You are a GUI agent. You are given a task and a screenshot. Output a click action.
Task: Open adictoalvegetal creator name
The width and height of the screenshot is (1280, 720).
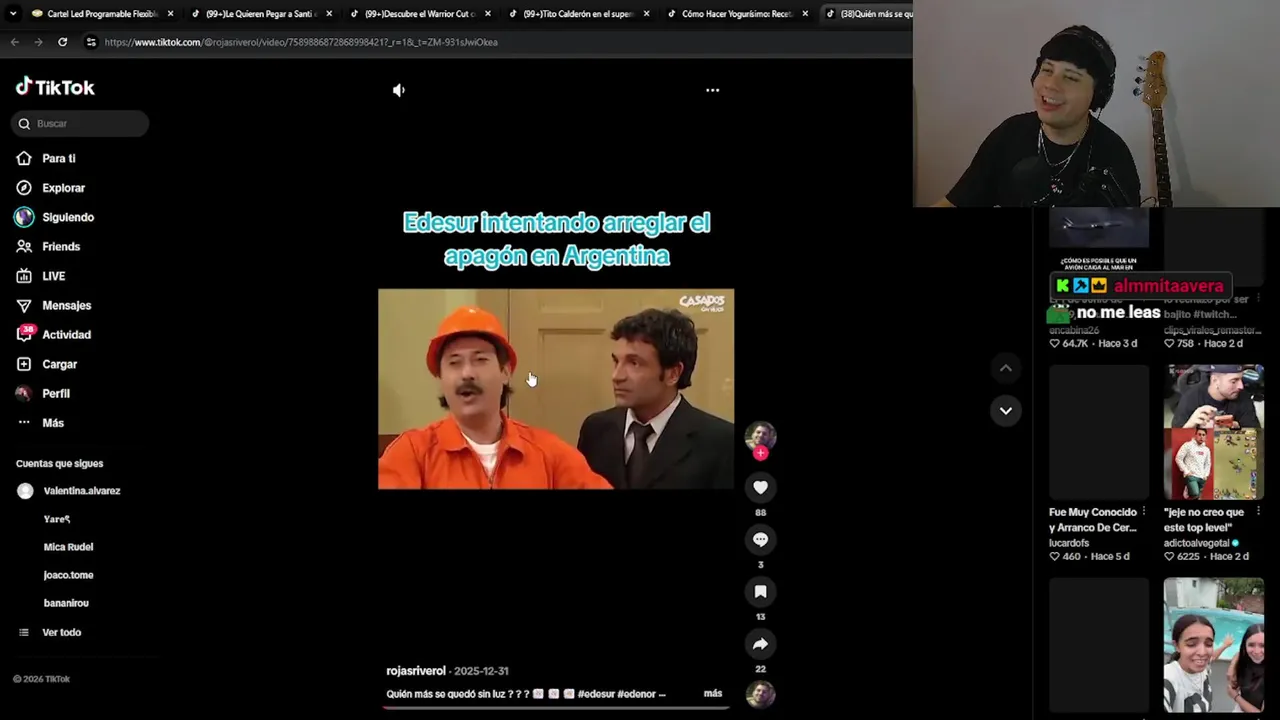click(x=1197, y=543)
